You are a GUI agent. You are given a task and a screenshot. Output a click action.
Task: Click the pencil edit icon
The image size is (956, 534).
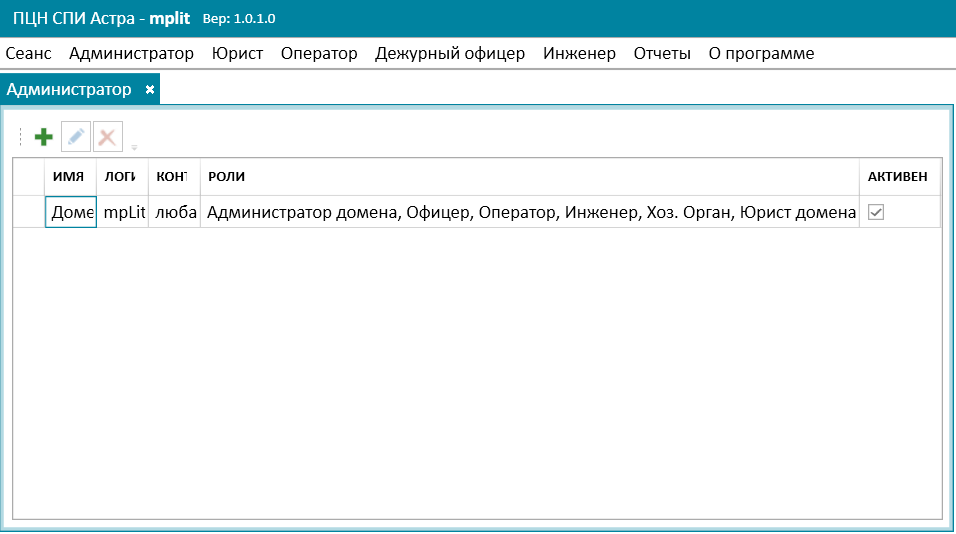76,137
